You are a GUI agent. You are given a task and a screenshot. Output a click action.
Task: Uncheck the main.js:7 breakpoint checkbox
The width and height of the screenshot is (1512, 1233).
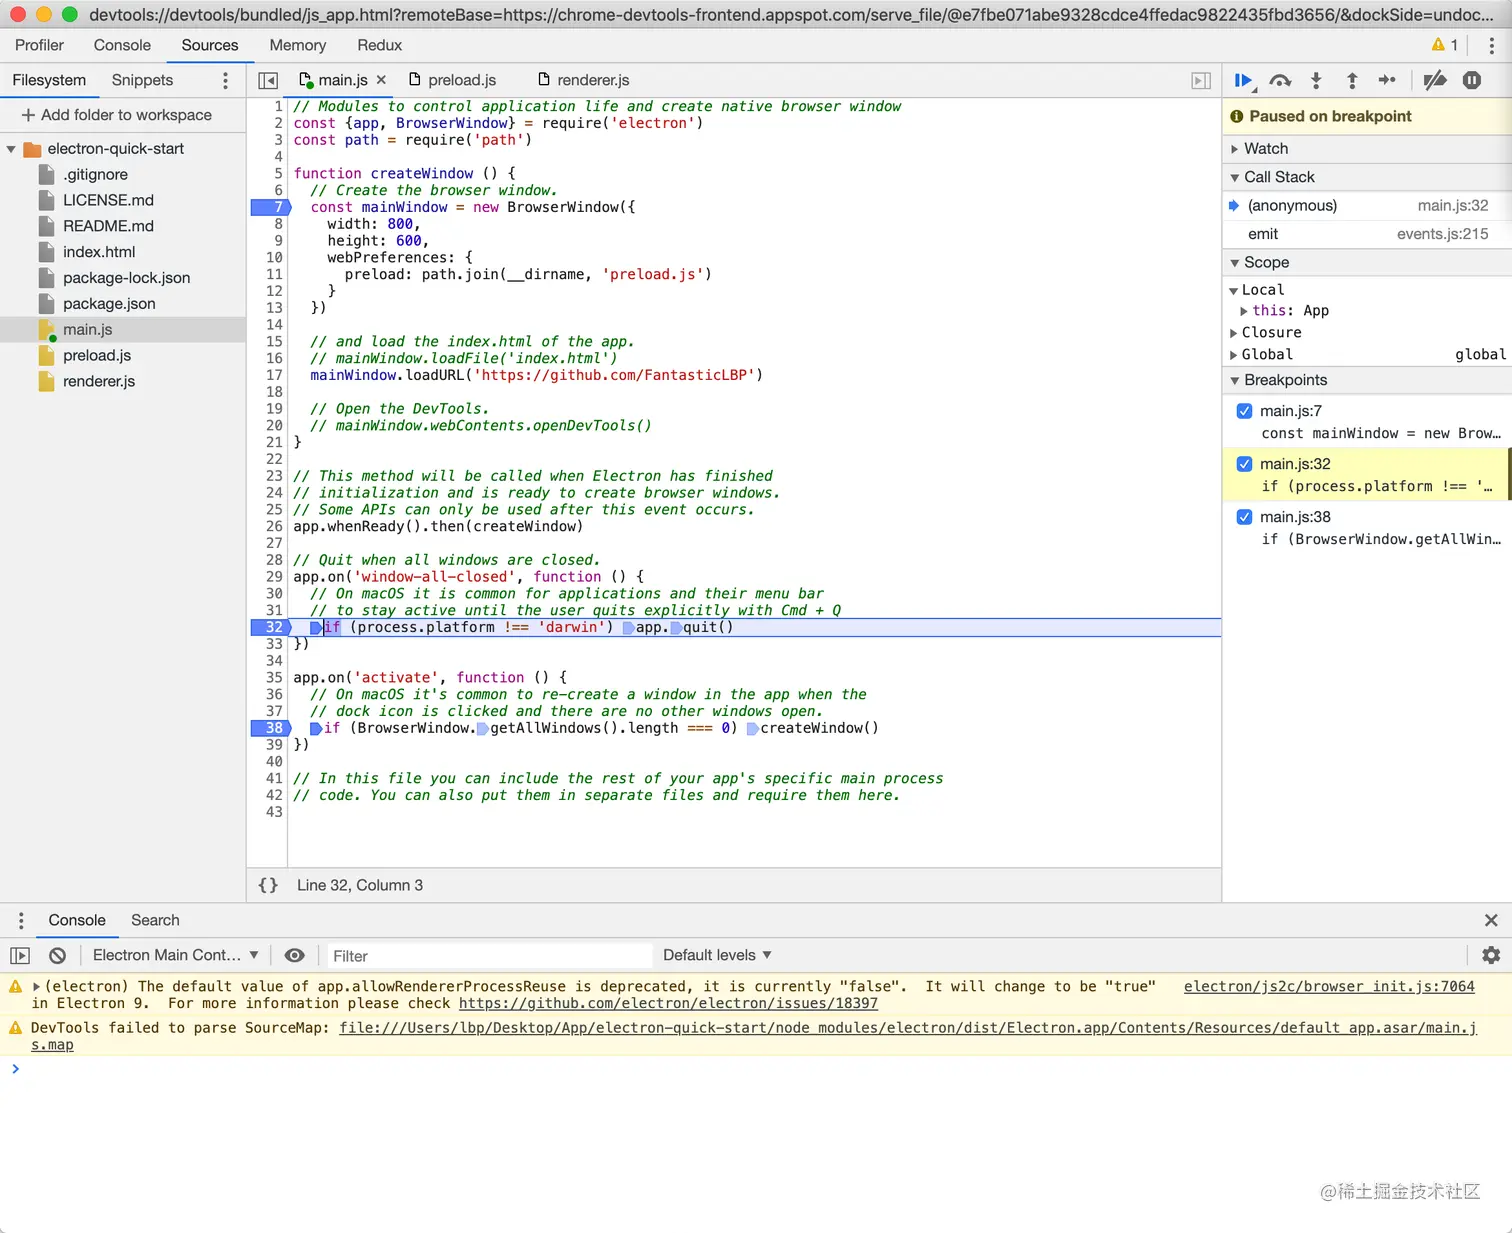(x=1245, y=411)
